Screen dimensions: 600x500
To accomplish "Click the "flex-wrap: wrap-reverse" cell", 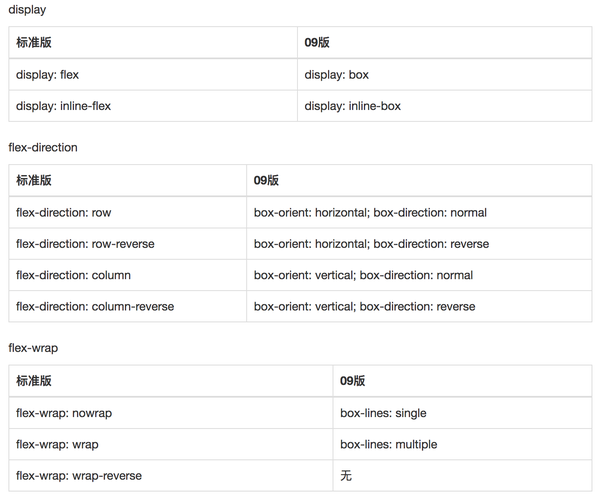I will tap(79, 475).
